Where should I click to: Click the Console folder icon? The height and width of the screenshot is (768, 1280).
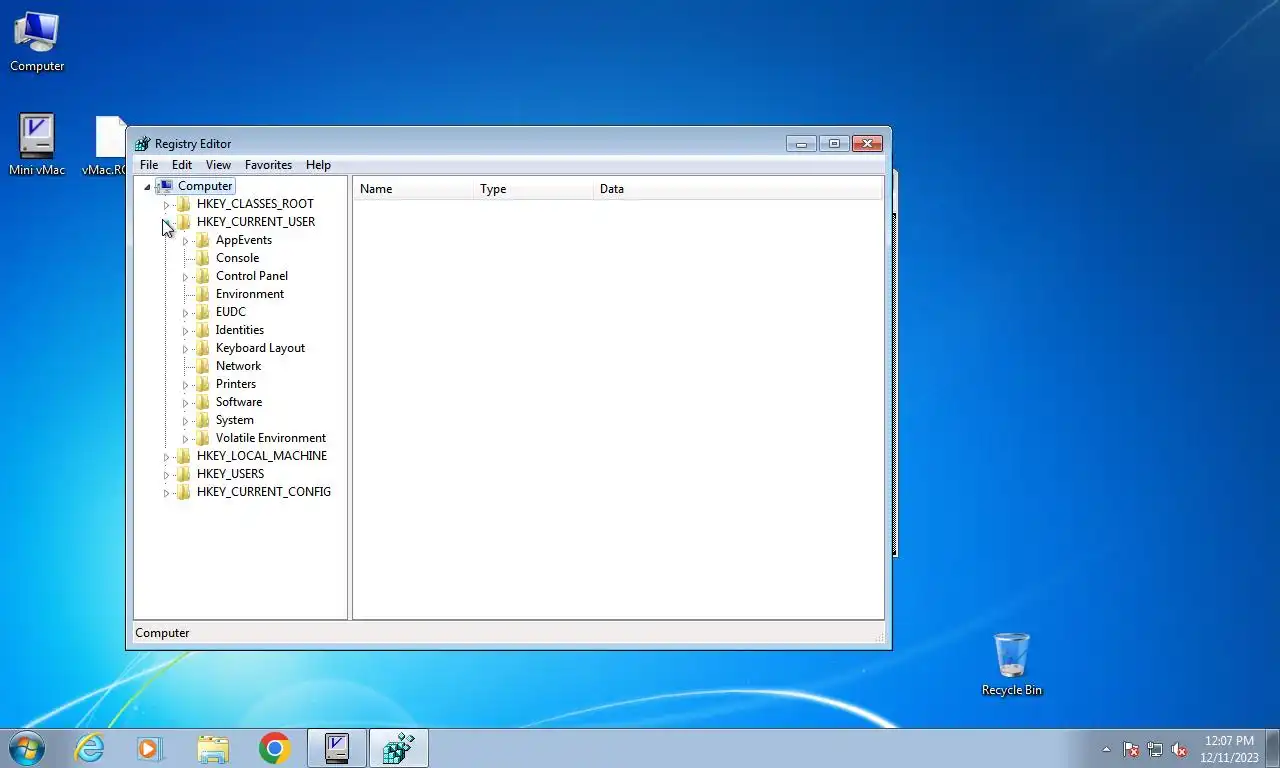pyautogui.click(x=203, y=258)
